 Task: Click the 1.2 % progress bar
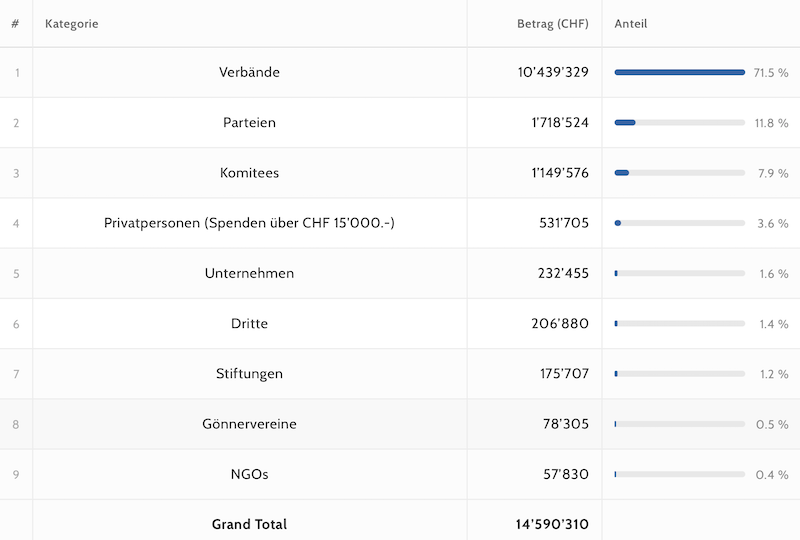tap(680, 374)
